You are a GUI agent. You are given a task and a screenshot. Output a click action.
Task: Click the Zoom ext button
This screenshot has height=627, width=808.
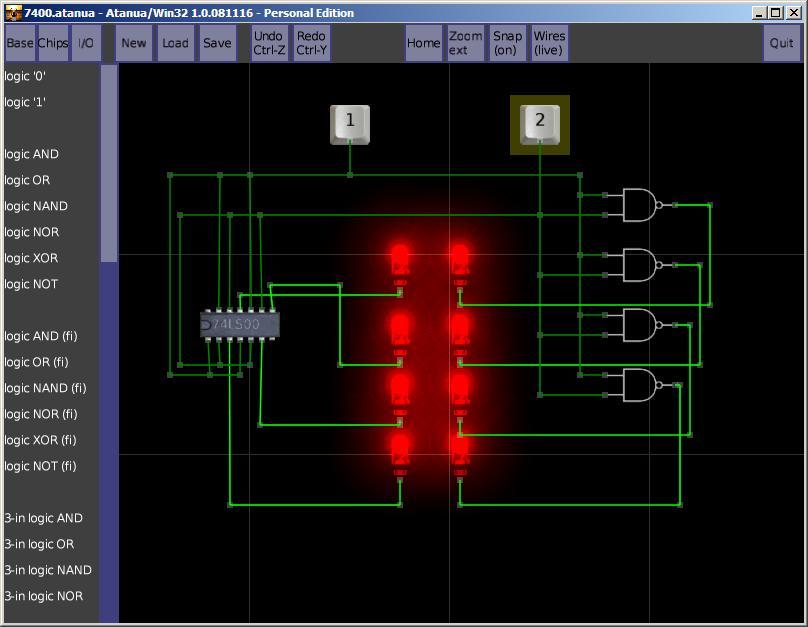[465, 43]
